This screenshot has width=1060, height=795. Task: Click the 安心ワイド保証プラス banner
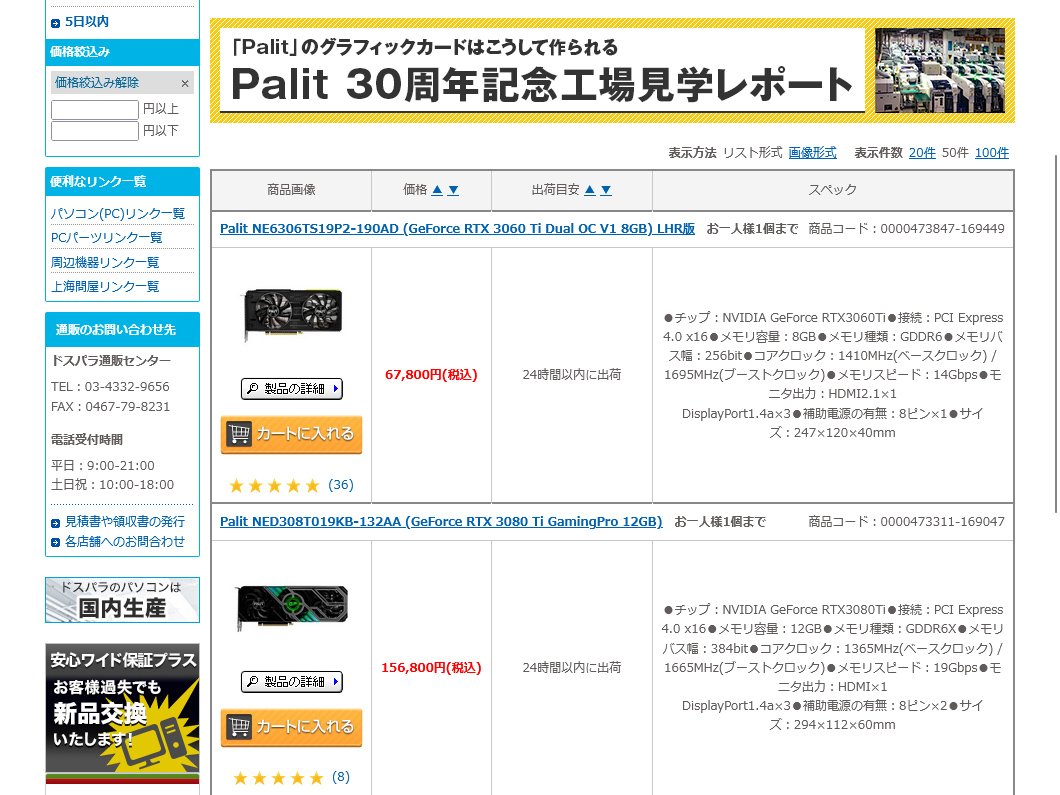click(x=122, y=713)
